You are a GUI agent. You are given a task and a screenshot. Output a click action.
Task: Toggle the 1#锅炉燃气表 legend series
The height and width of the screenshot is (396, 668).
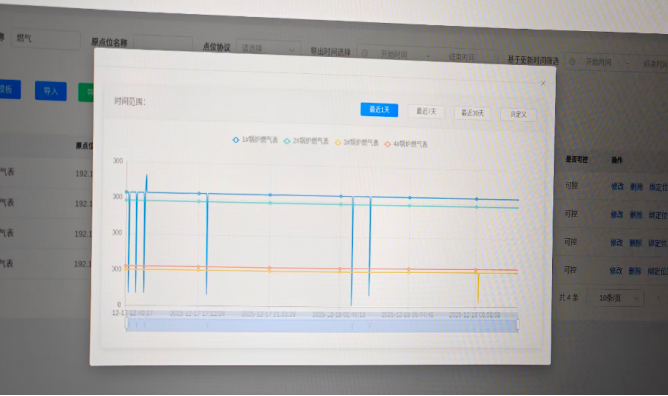255,140
